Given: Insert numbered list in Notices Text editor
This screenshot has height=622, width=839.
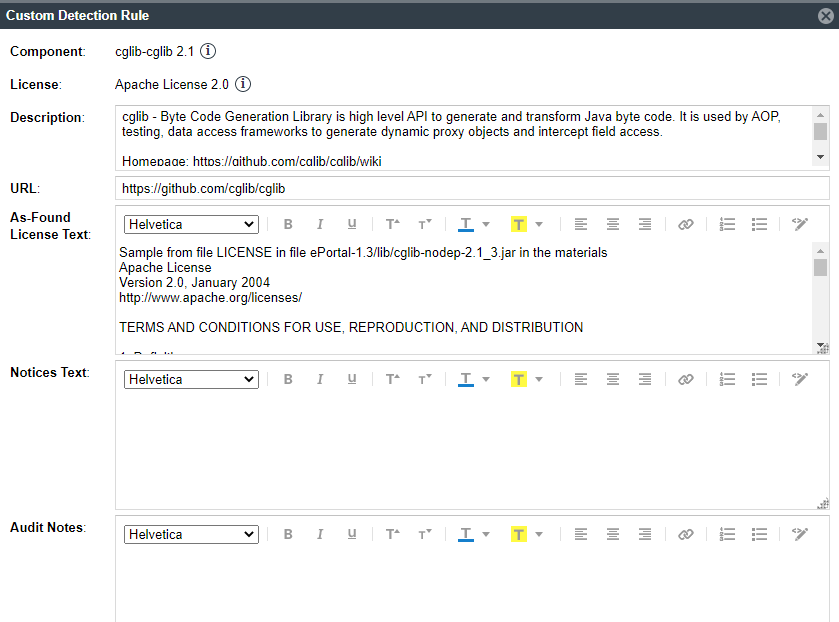Looking at the screenshot, I should pos(728,380).
